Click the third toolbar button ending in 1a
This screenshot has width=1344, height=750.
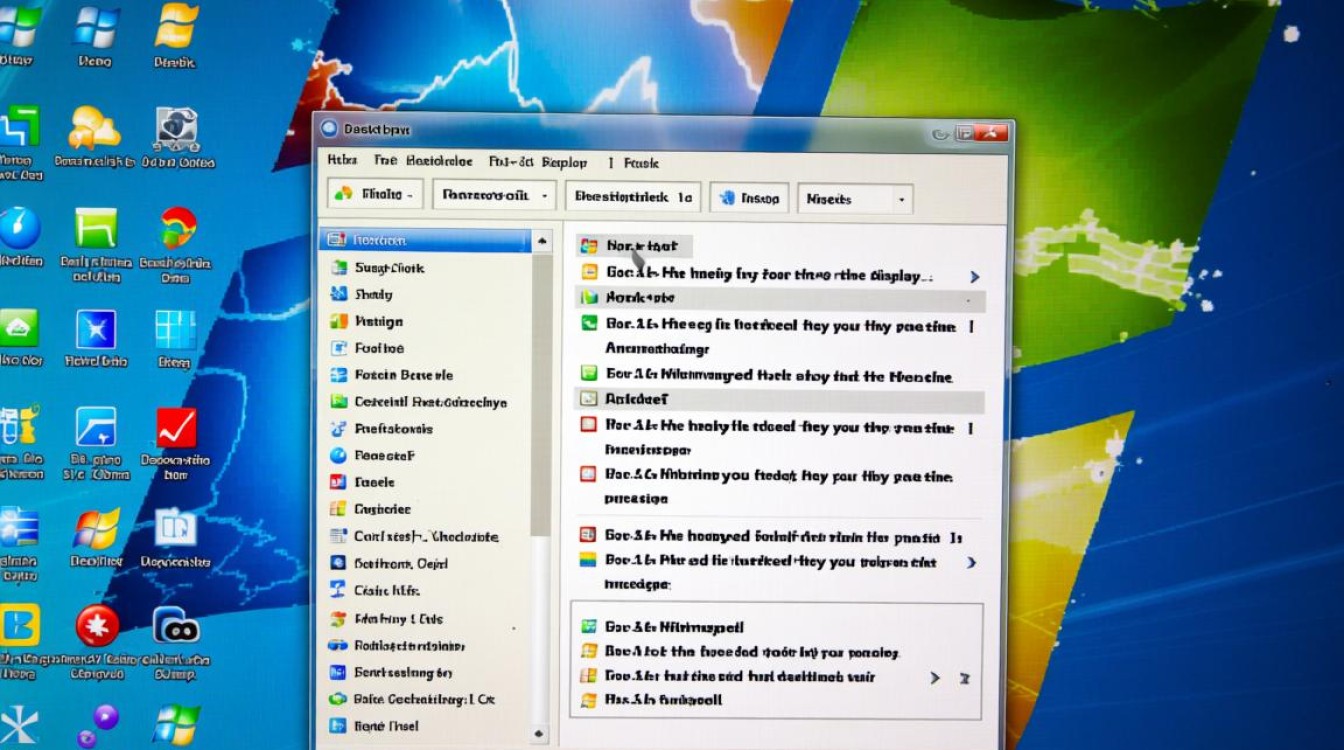tap(633, 197)
